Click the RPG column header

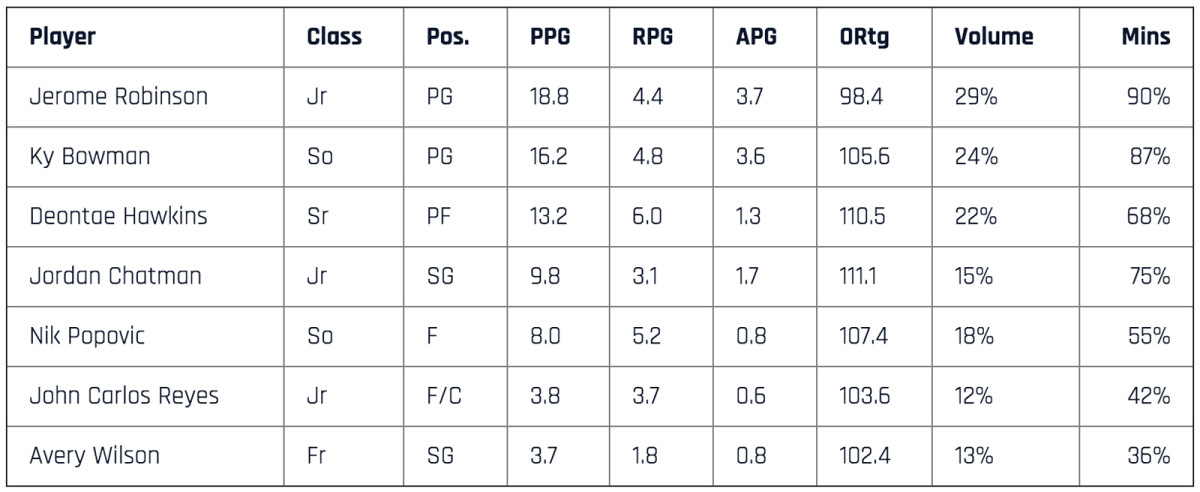tap(651, 38)
